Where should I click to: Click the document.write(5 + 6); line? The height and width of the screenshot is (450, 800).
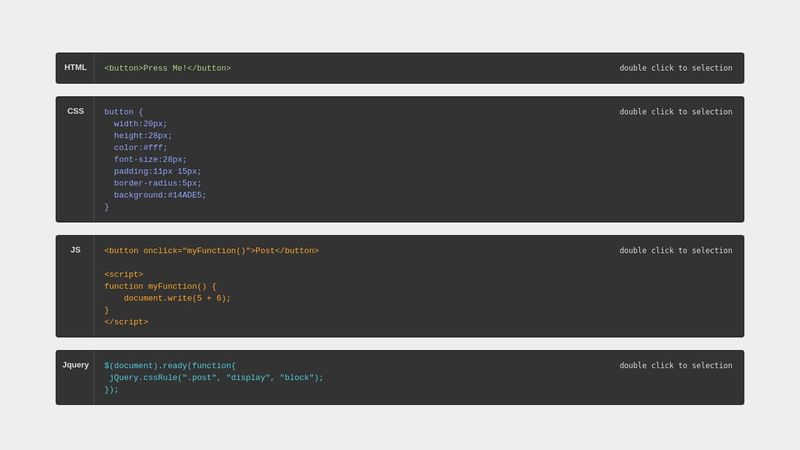coord(177,298)
